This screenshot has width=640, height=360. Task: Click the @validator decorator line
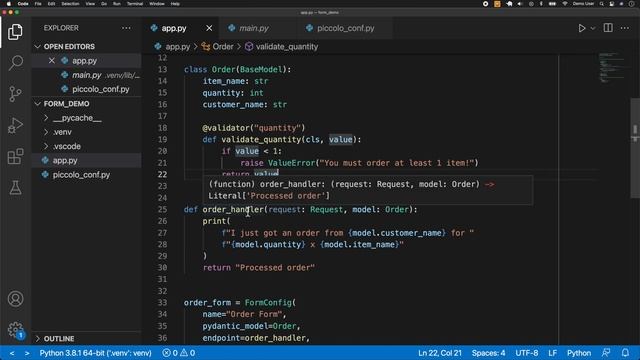(253, 128)
